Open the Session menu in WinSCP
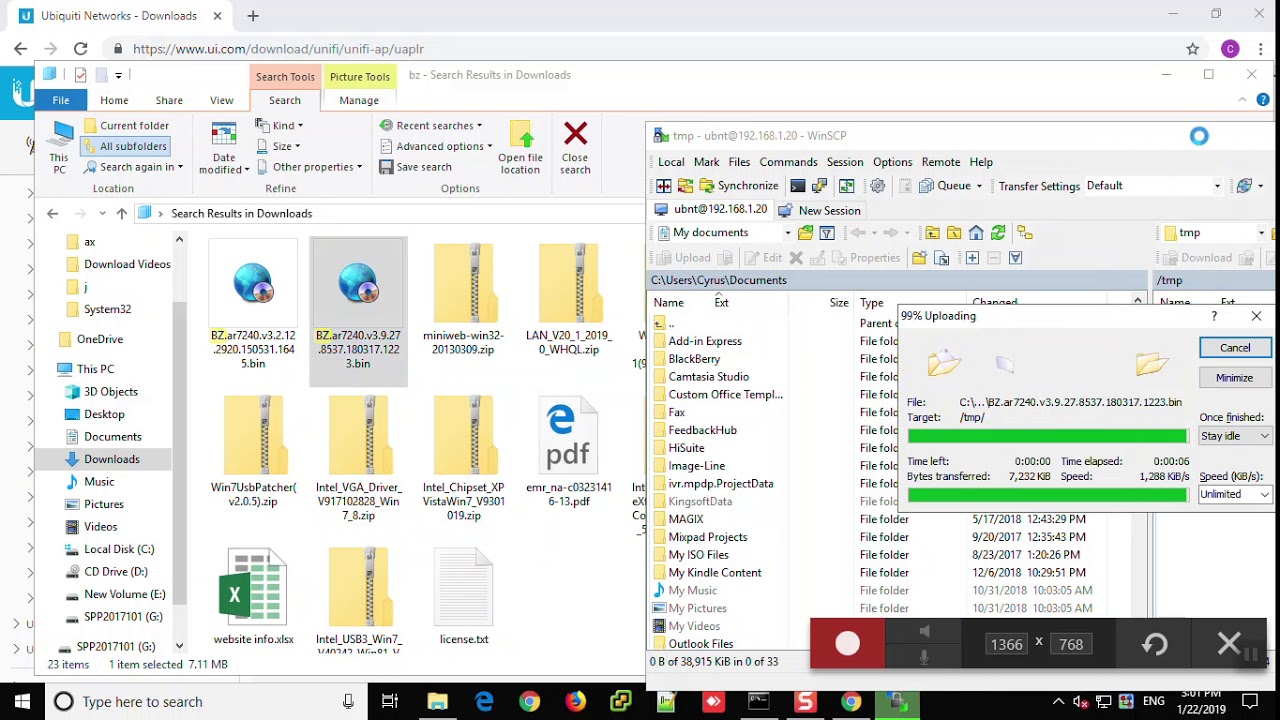Viewport: 1280px width, 720px height. pyautogui.click(x=844, y=162)
